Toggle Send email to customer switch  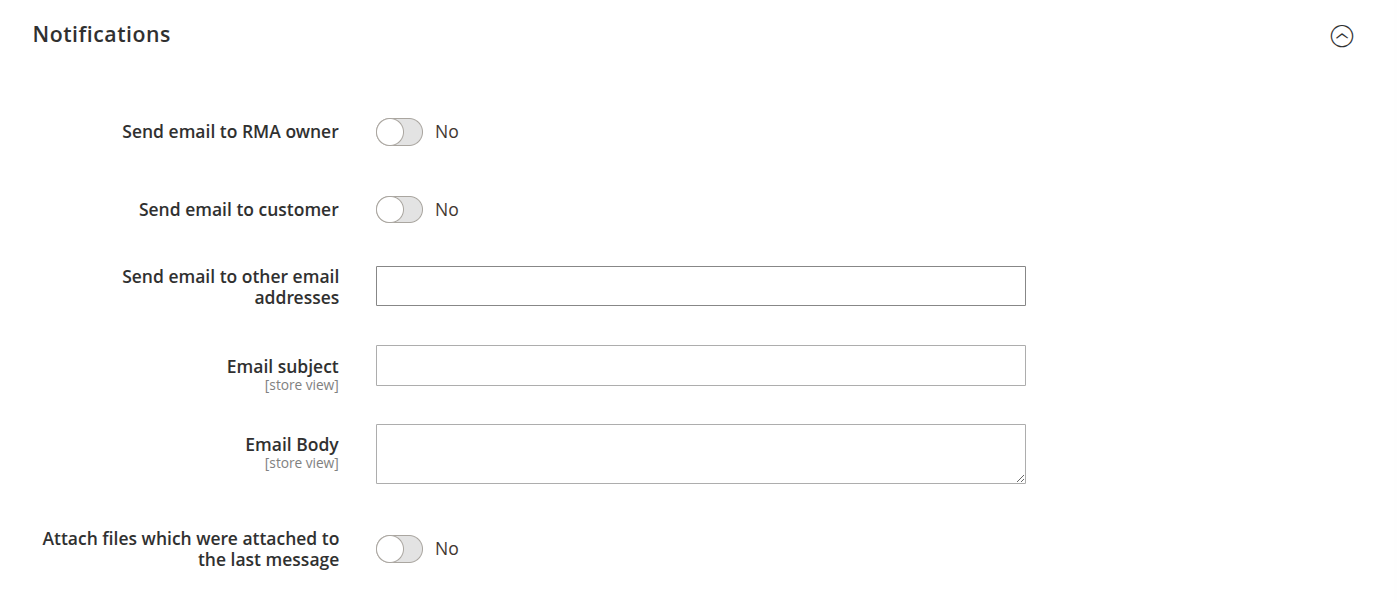[399, 210]
